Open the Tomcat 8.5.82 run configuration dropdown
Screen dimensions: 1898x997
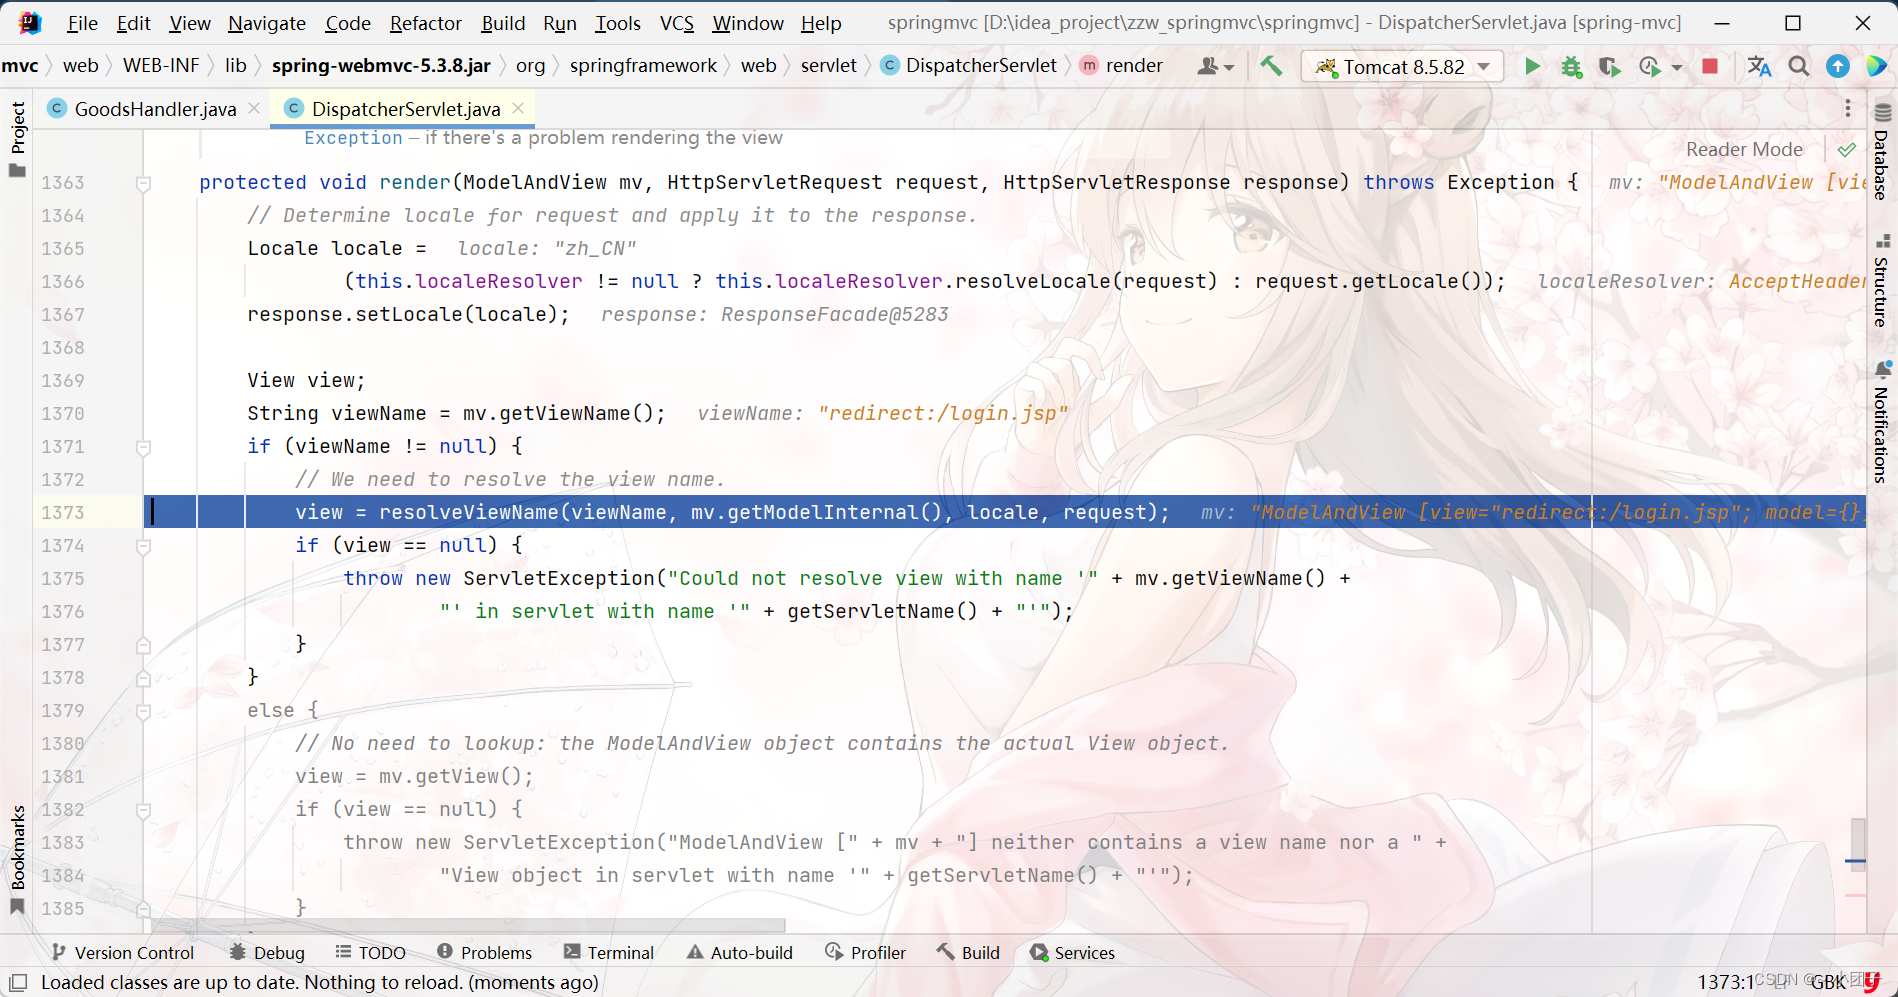pos(1402,66)
